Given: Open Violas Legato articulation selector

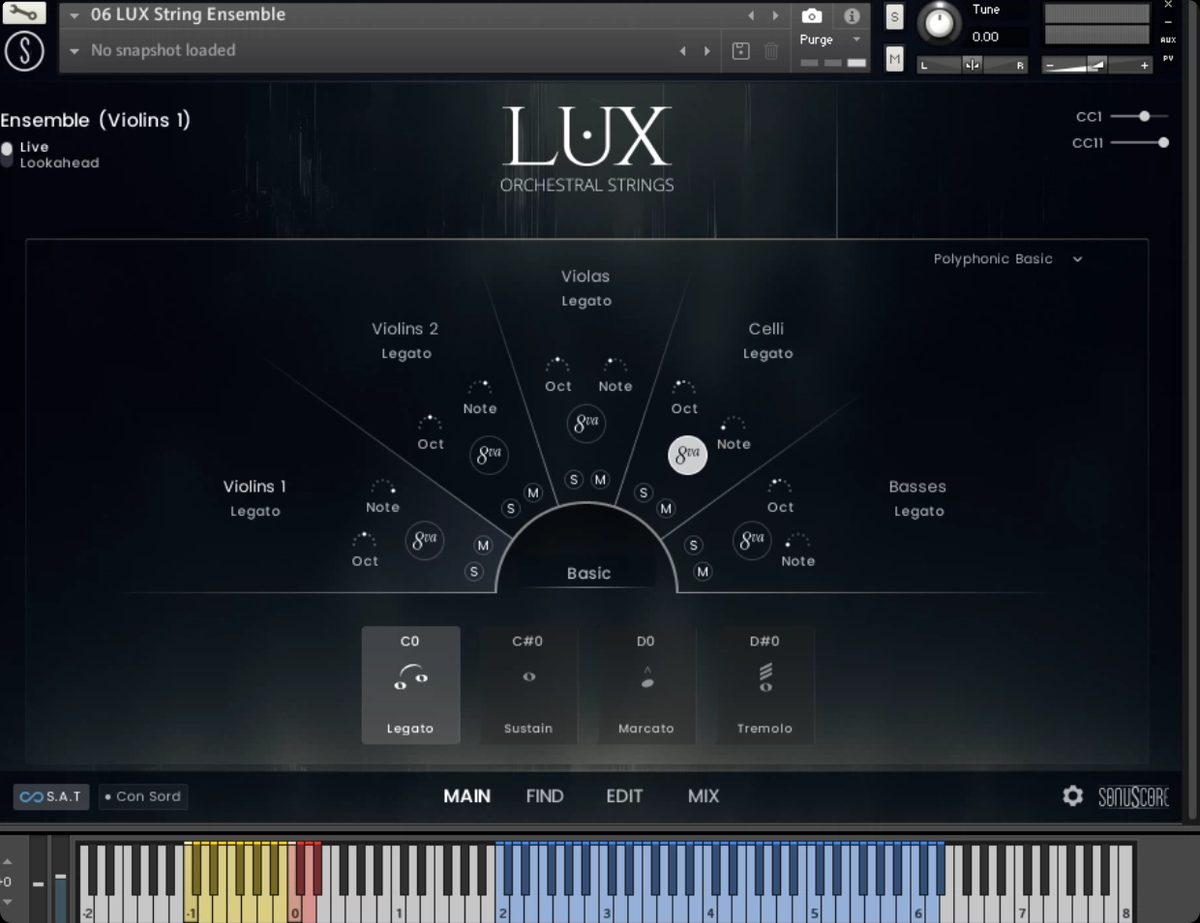Looking at the screenshot, I should pos(586,301).
